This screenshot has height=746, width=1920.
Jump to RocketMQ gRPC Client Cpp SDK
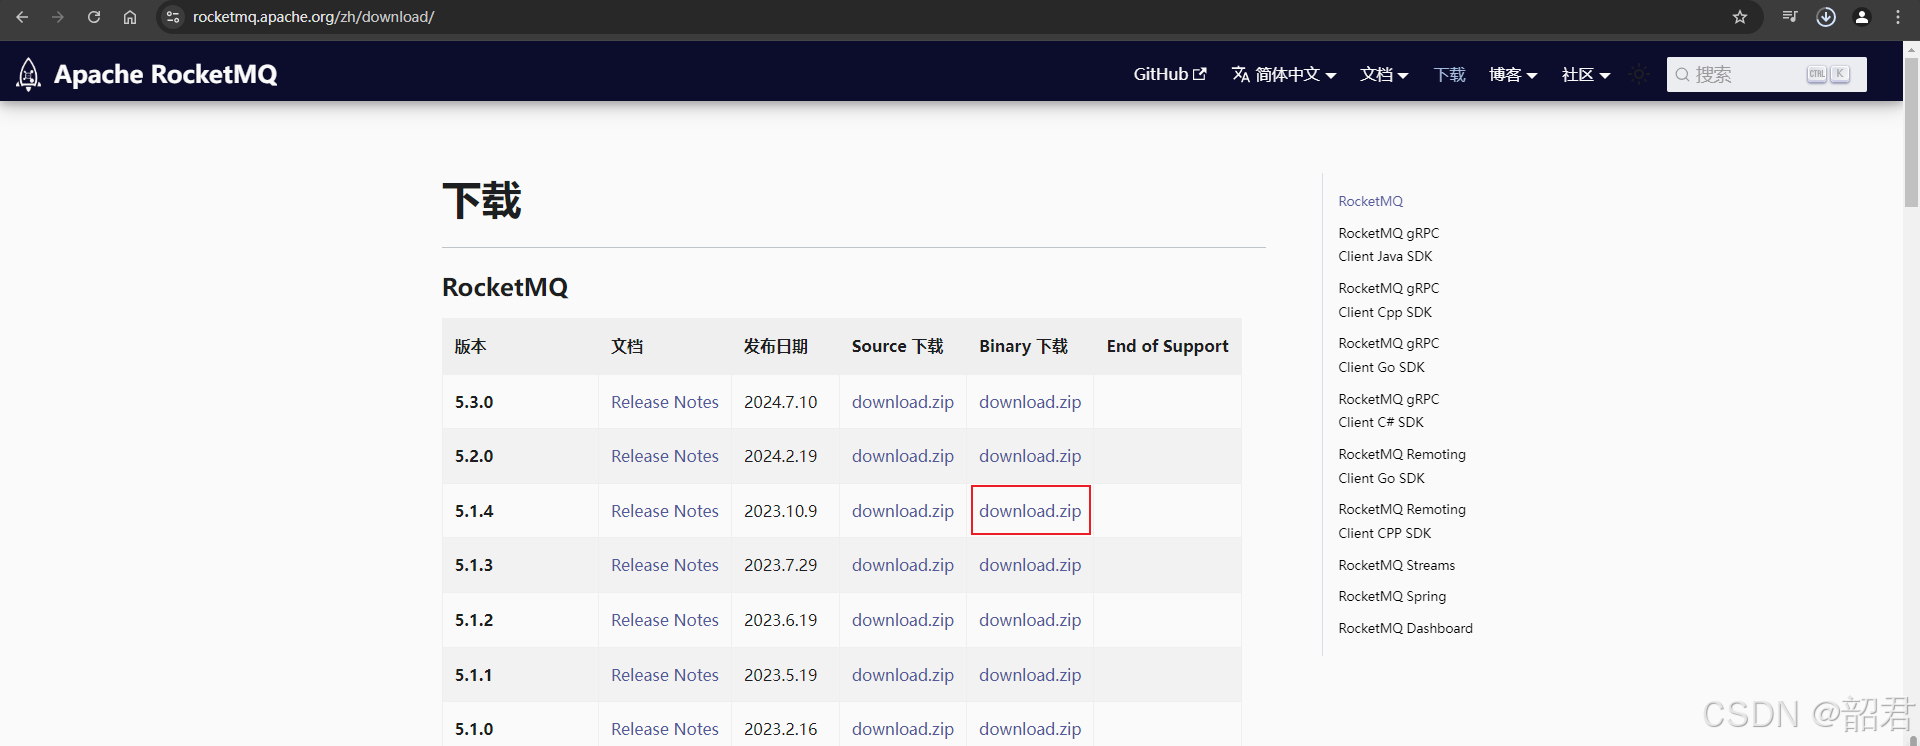tap(1388, 300)
